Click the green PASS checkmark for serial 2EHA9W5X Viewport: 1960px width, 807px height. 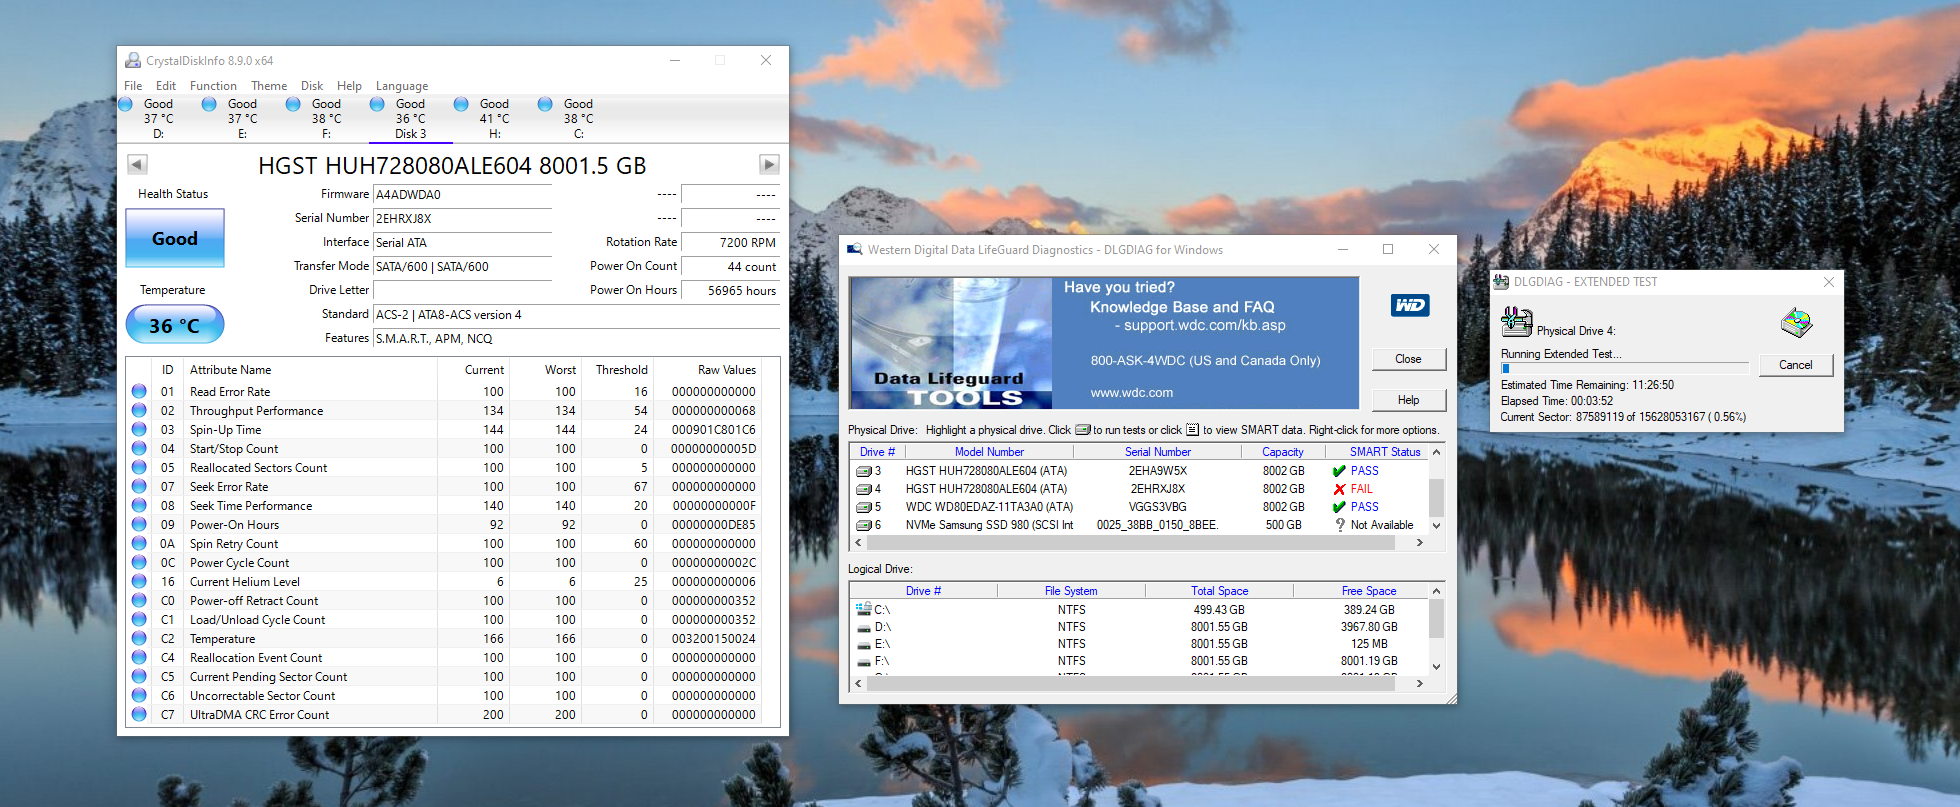click(1339, 471)
